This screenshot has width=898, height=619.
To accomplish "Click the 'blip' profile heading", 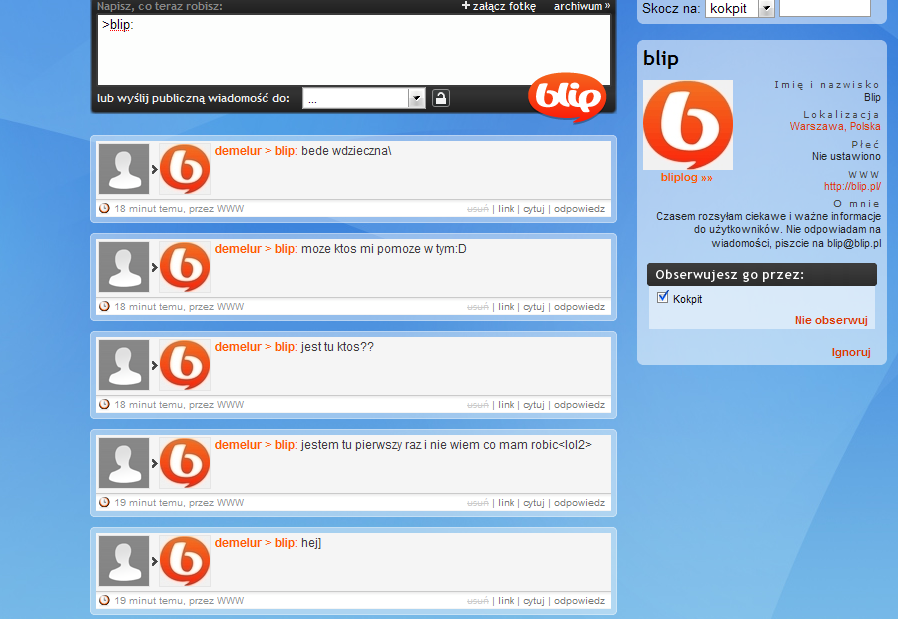I will (661, 58).
